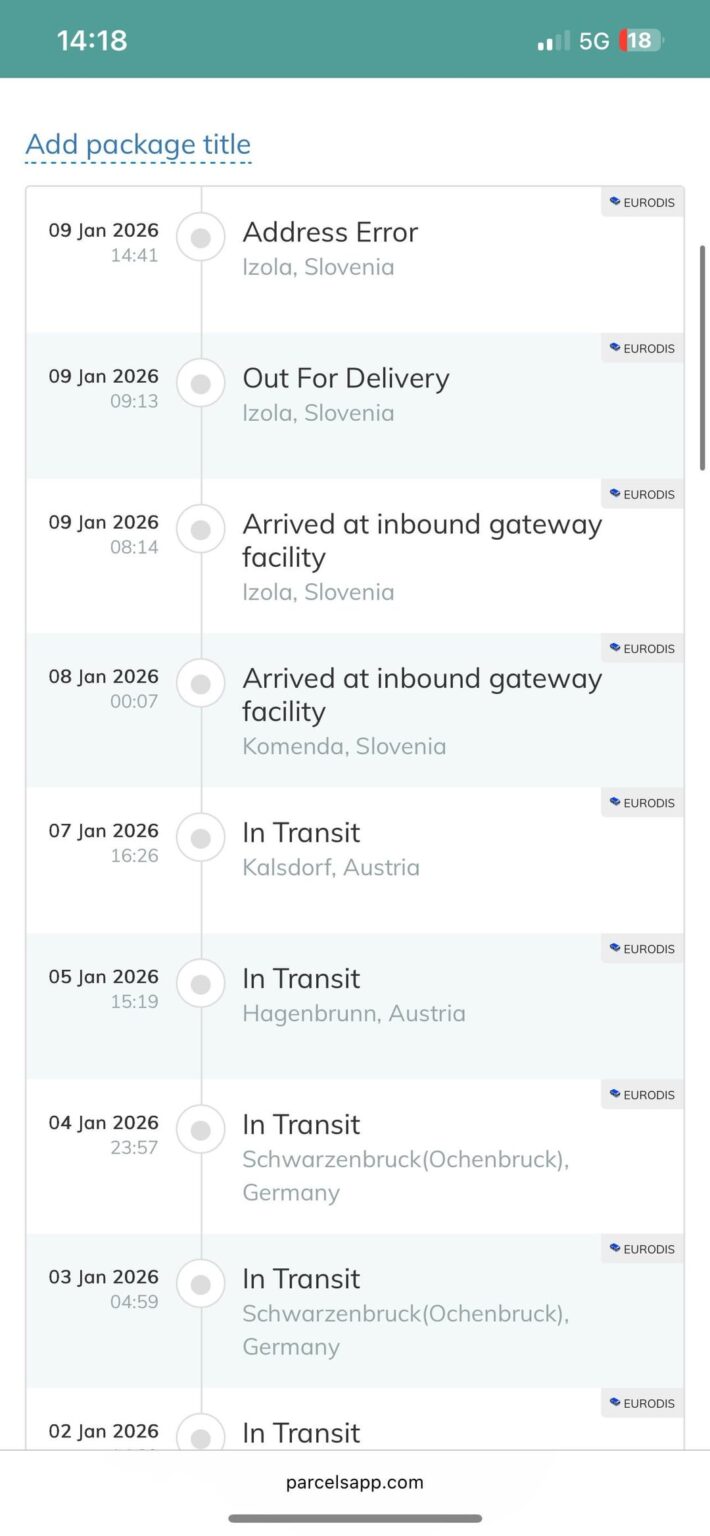
Task: Select the EURODIS badge next to Out For Delivery
Action: (642, 348)
